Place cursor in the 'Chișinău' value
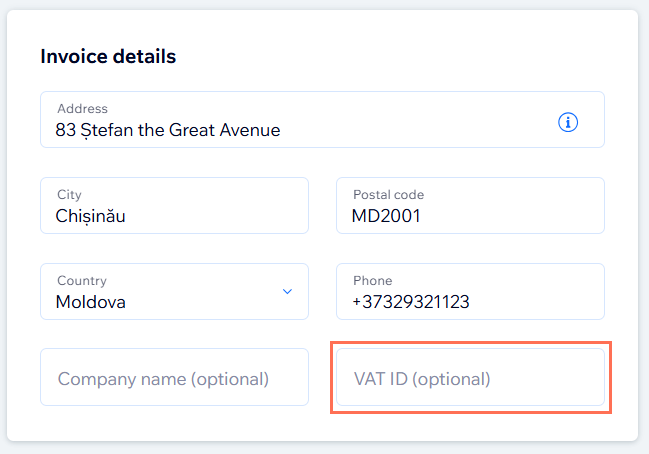649x454 pixels. point(91,216)
